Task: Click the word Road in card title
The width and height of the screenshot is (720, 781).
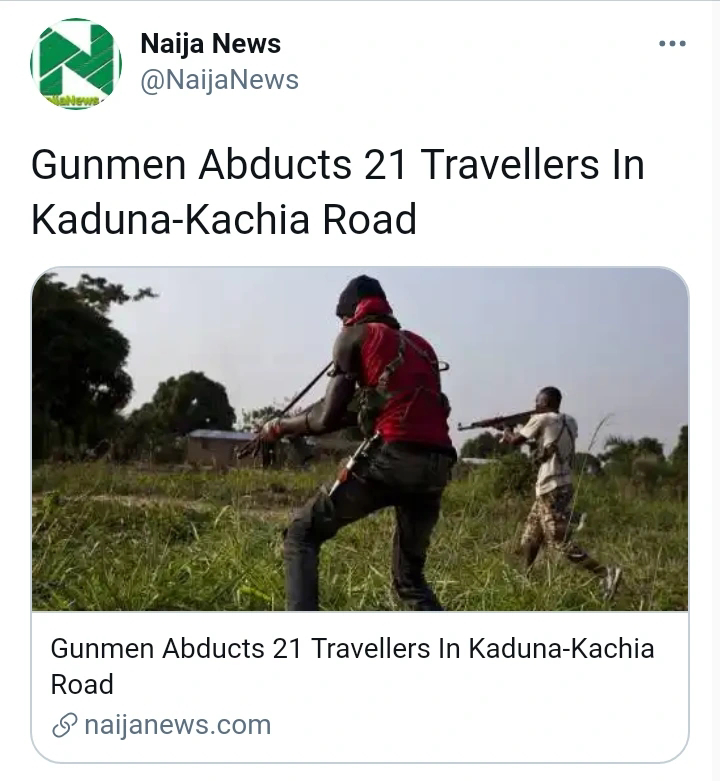Action: tap(82, 684)
